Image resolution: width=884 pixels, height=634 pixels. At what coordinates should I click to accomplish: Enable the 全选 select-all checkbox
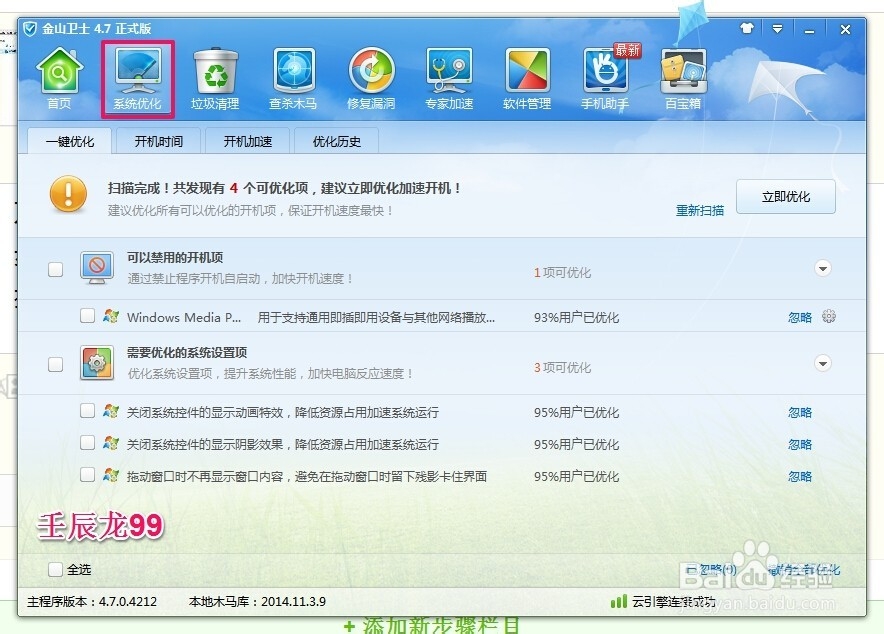pyautogui.click(x=56, y=567)
